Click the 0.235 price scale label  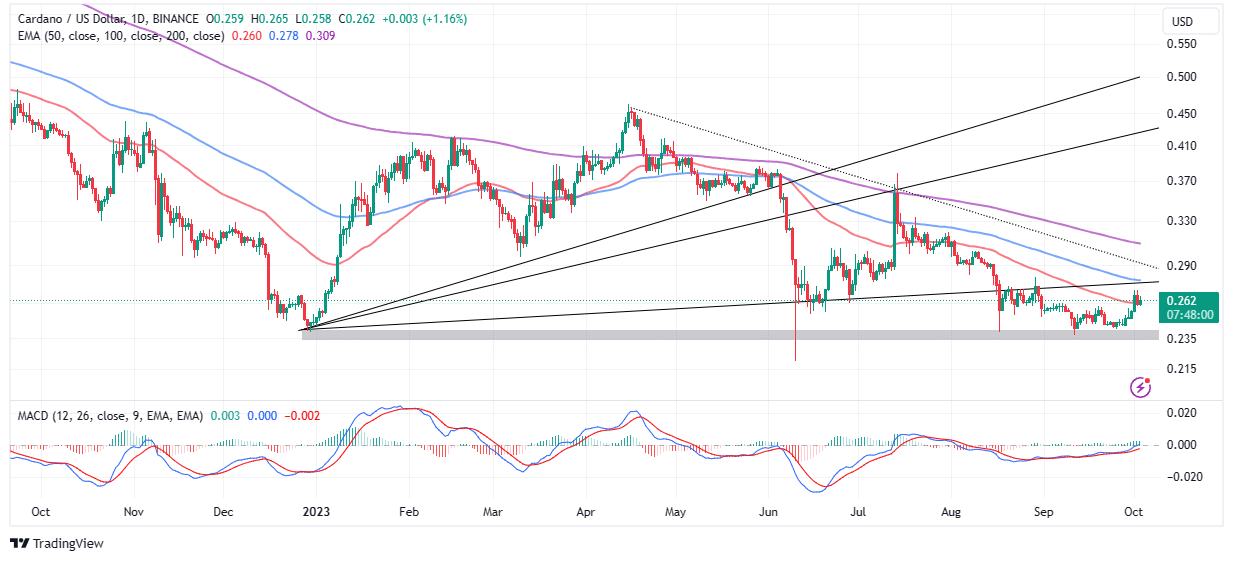[1183, 339]
